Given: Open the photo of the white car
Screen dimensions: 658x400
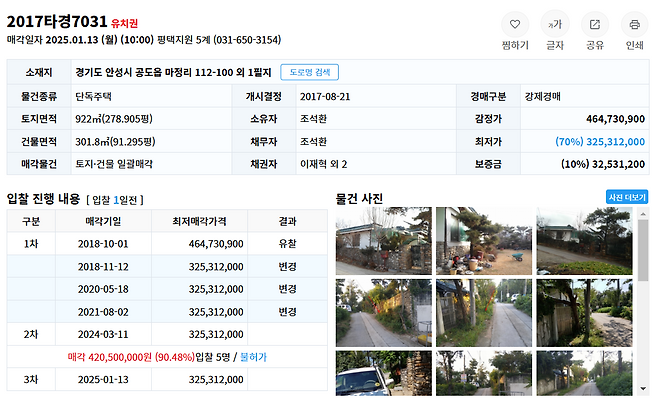Looking at the screenshot, I should coord(384,374).
